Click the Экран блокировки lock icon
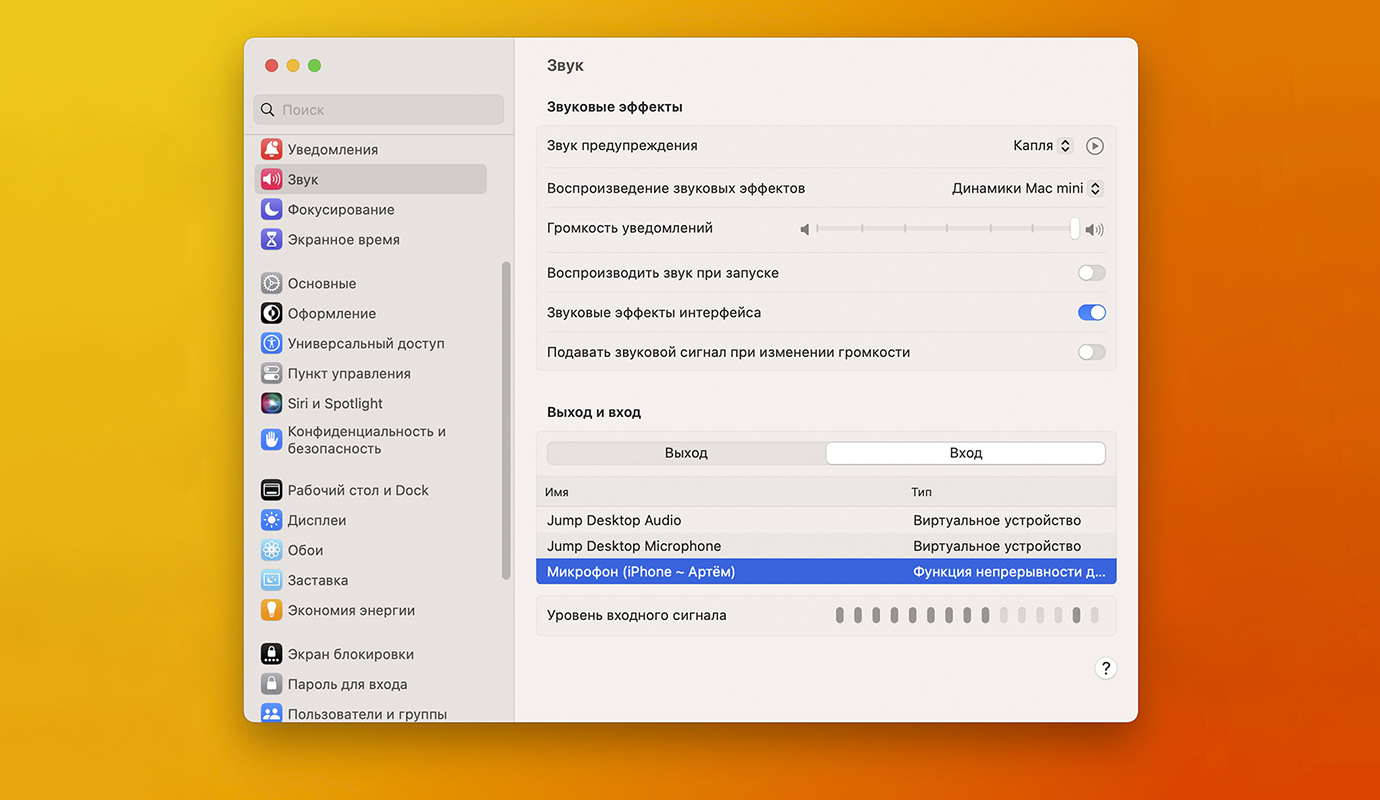The height and width of the screenshot is (800, 1380). [x=271, y=654]
